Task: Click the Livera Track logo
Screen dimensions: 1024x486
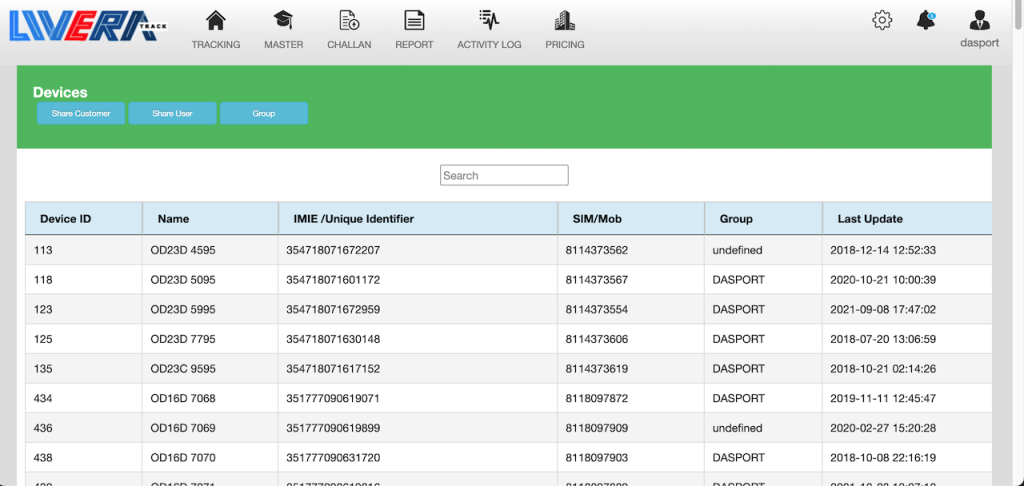Action: click(84, 24)
